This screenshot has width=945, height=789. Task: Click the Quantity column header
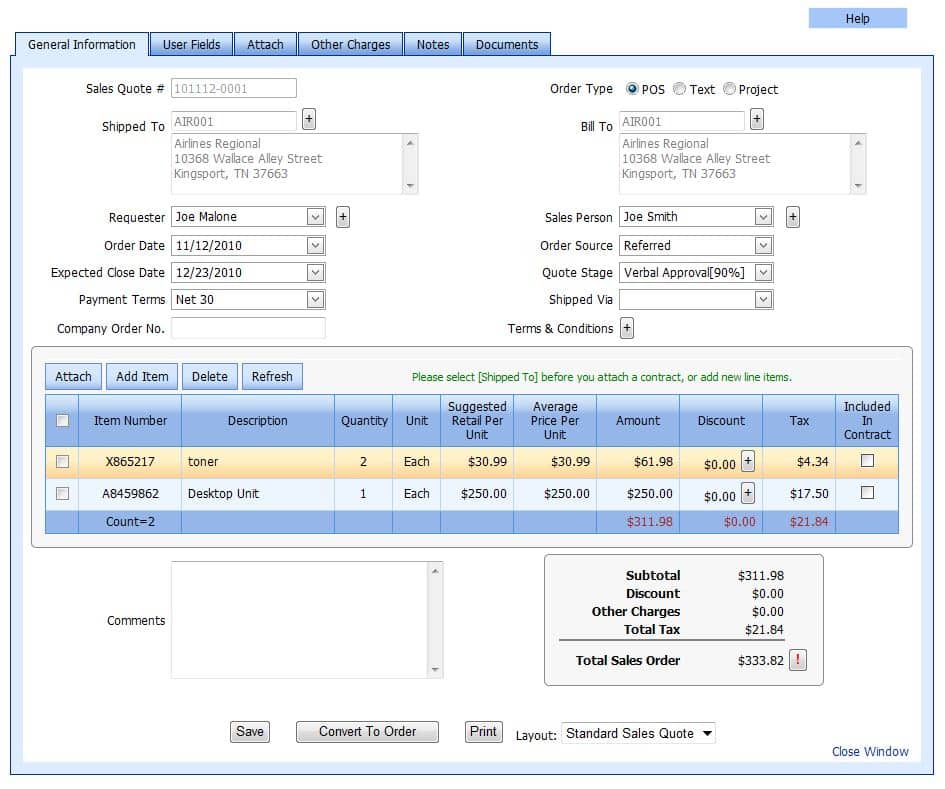pos(364,421)
